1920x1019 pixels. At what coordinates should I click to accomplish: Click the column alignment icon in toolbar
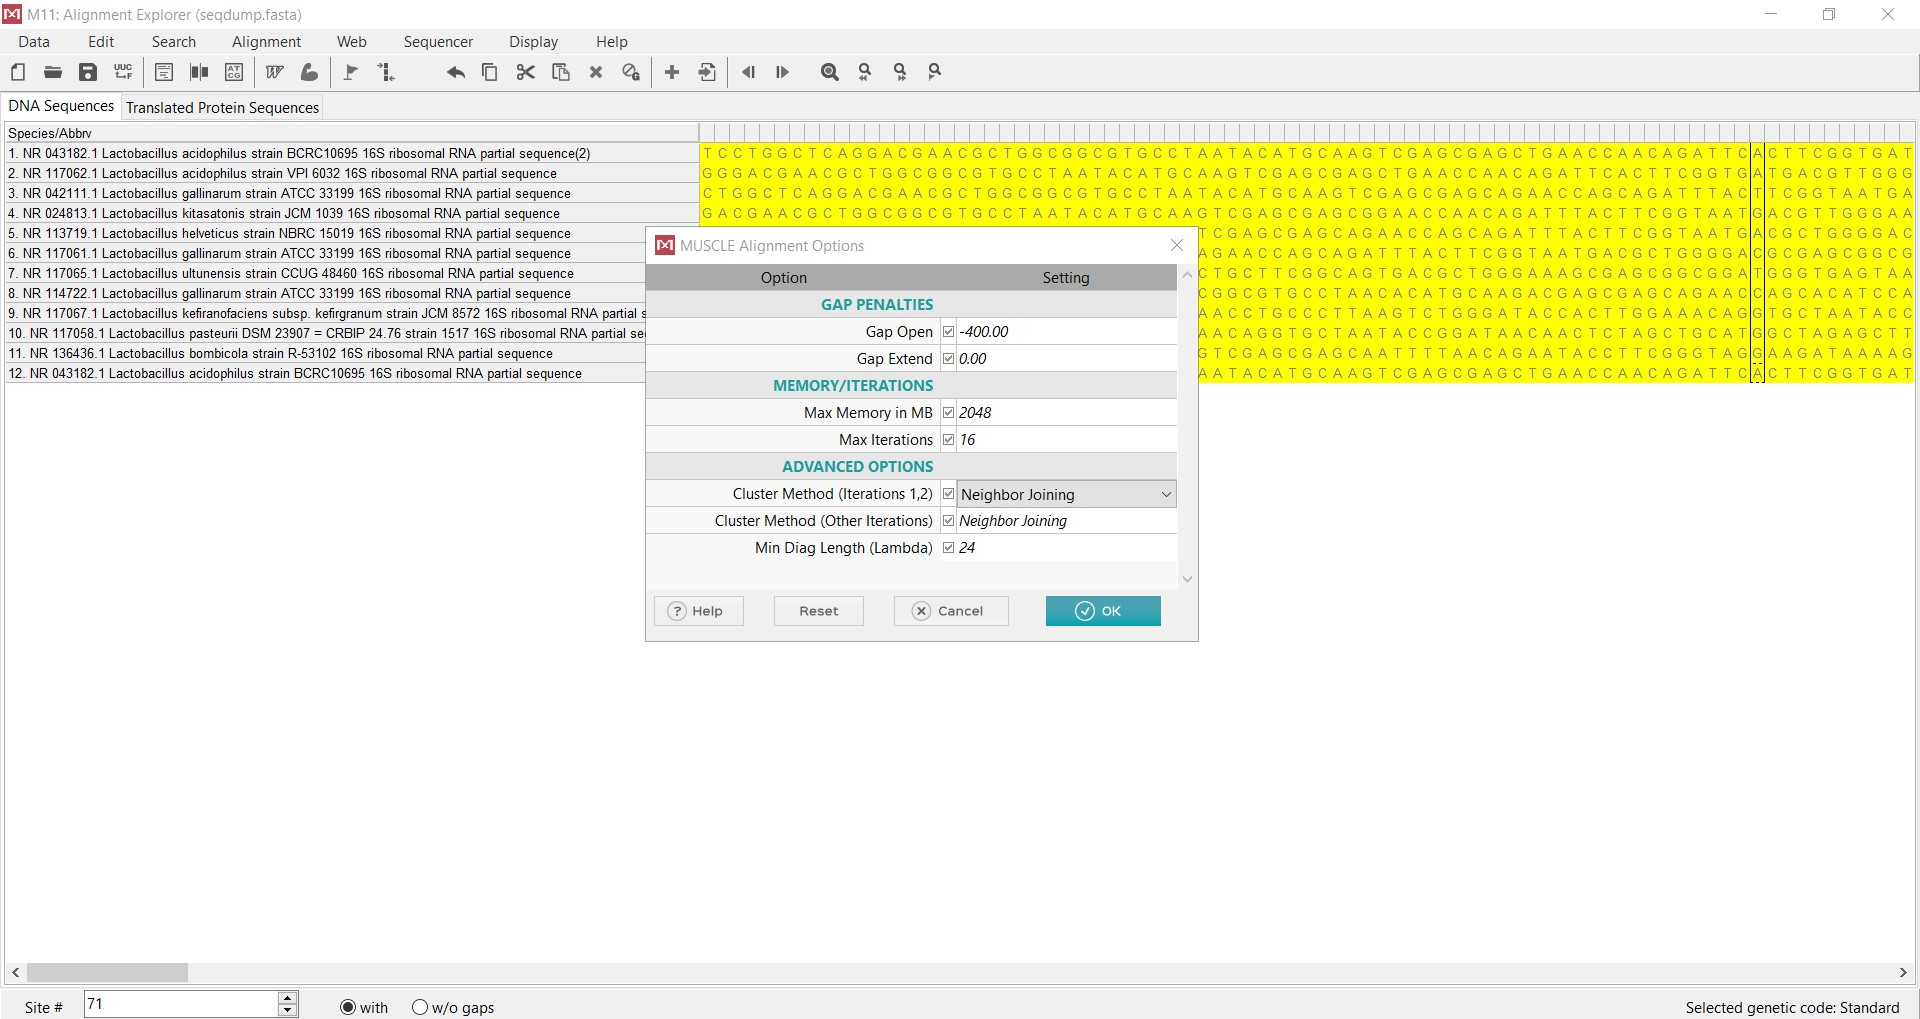[199, 72]
